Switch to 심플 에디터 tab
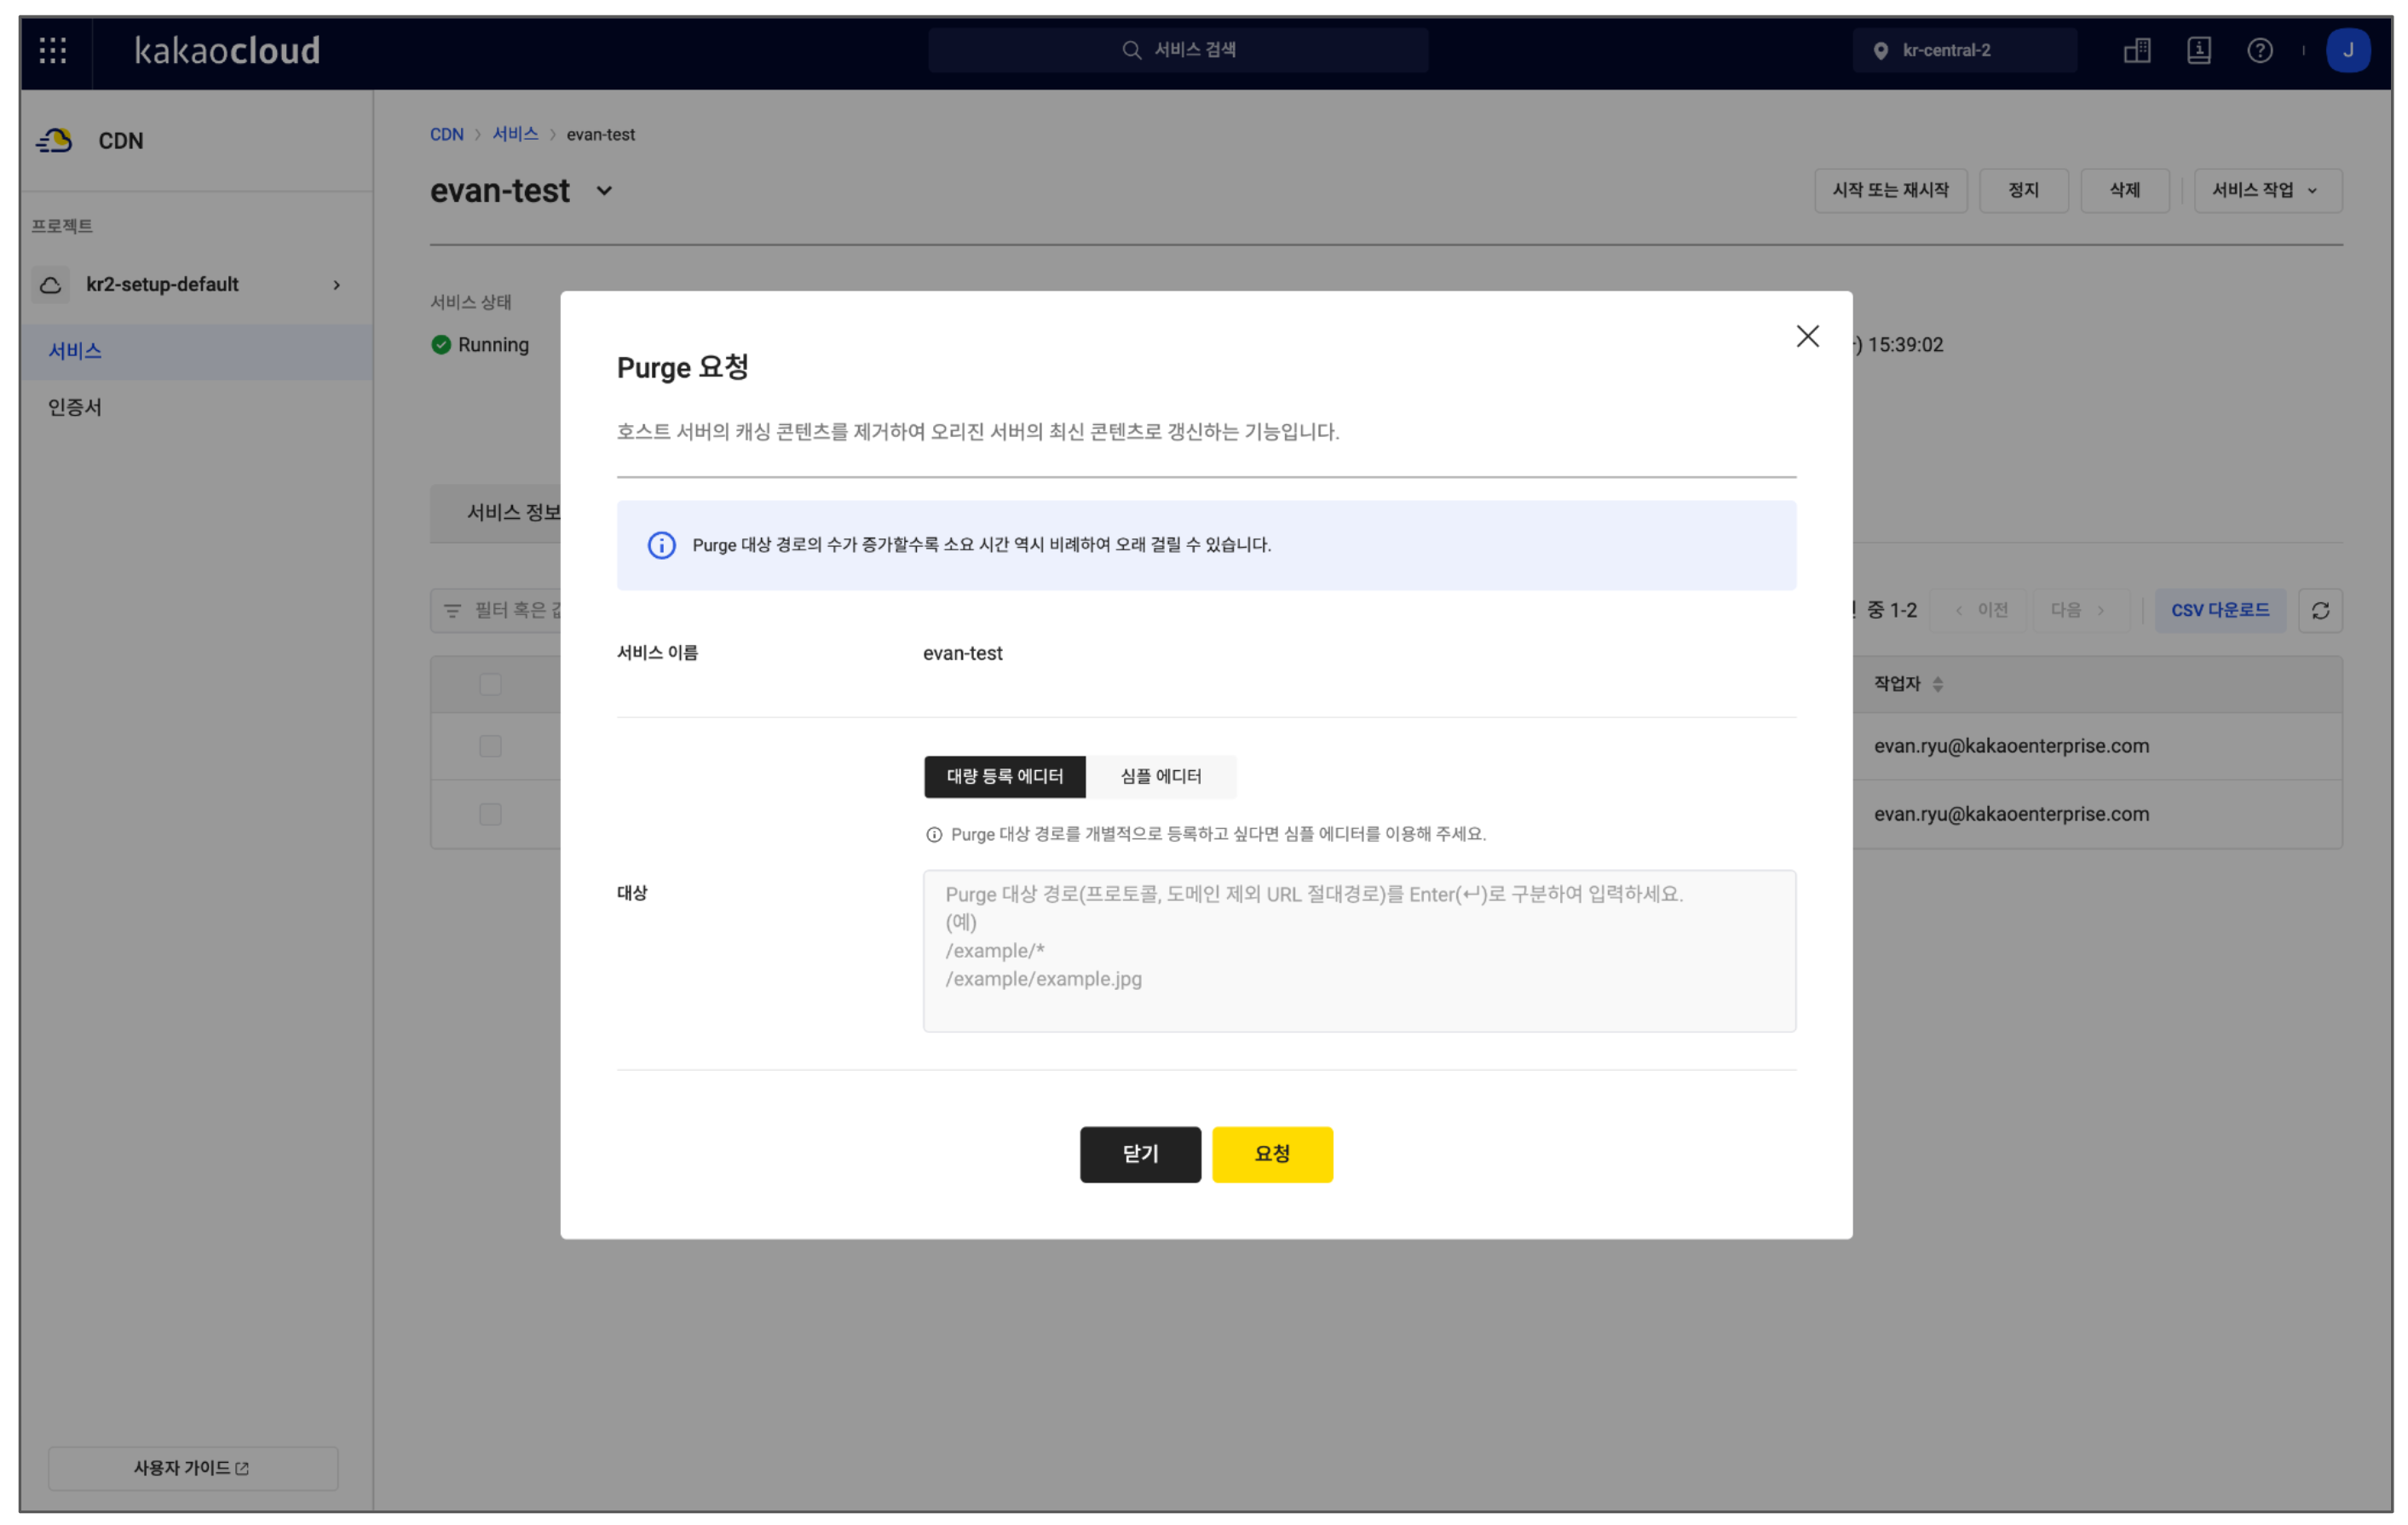The image size is (2408, 1525). point(1160,776)
